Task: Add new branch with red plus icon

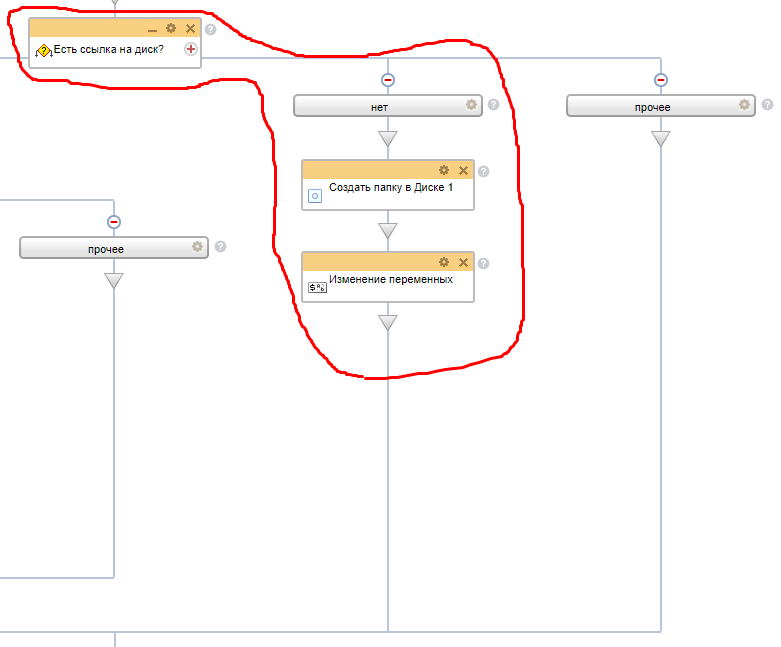Action: [x=191, y=49]
